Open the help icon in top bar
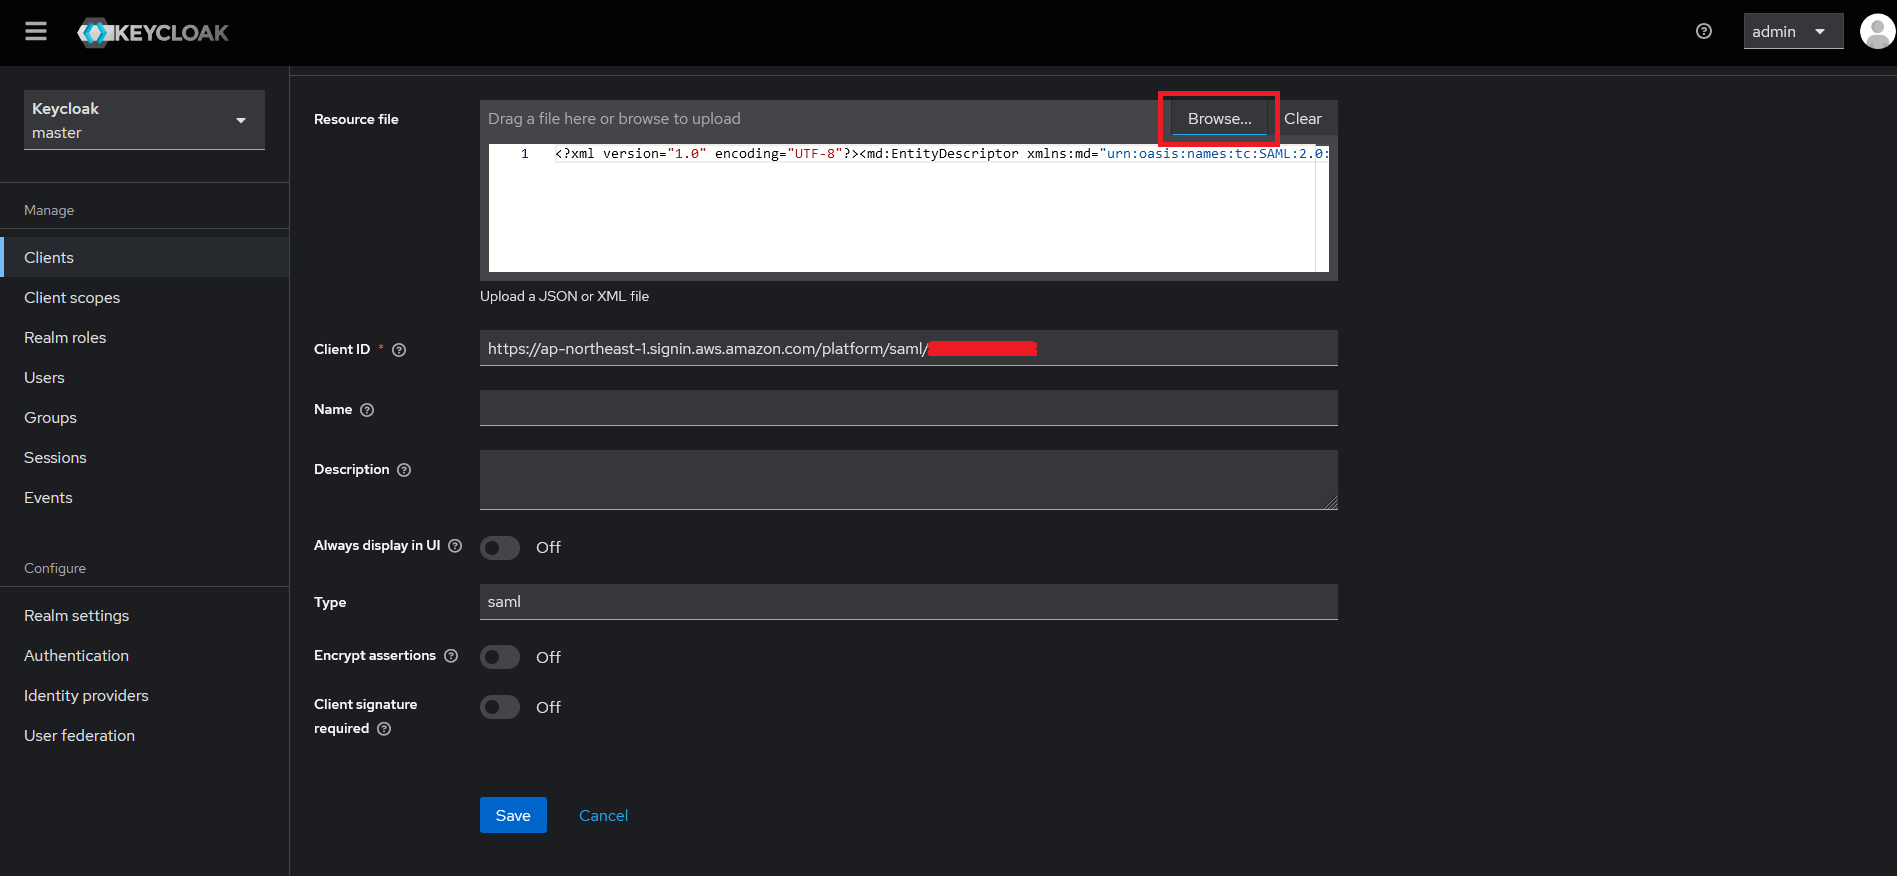1897x876 pixels. click(1704, 32)
